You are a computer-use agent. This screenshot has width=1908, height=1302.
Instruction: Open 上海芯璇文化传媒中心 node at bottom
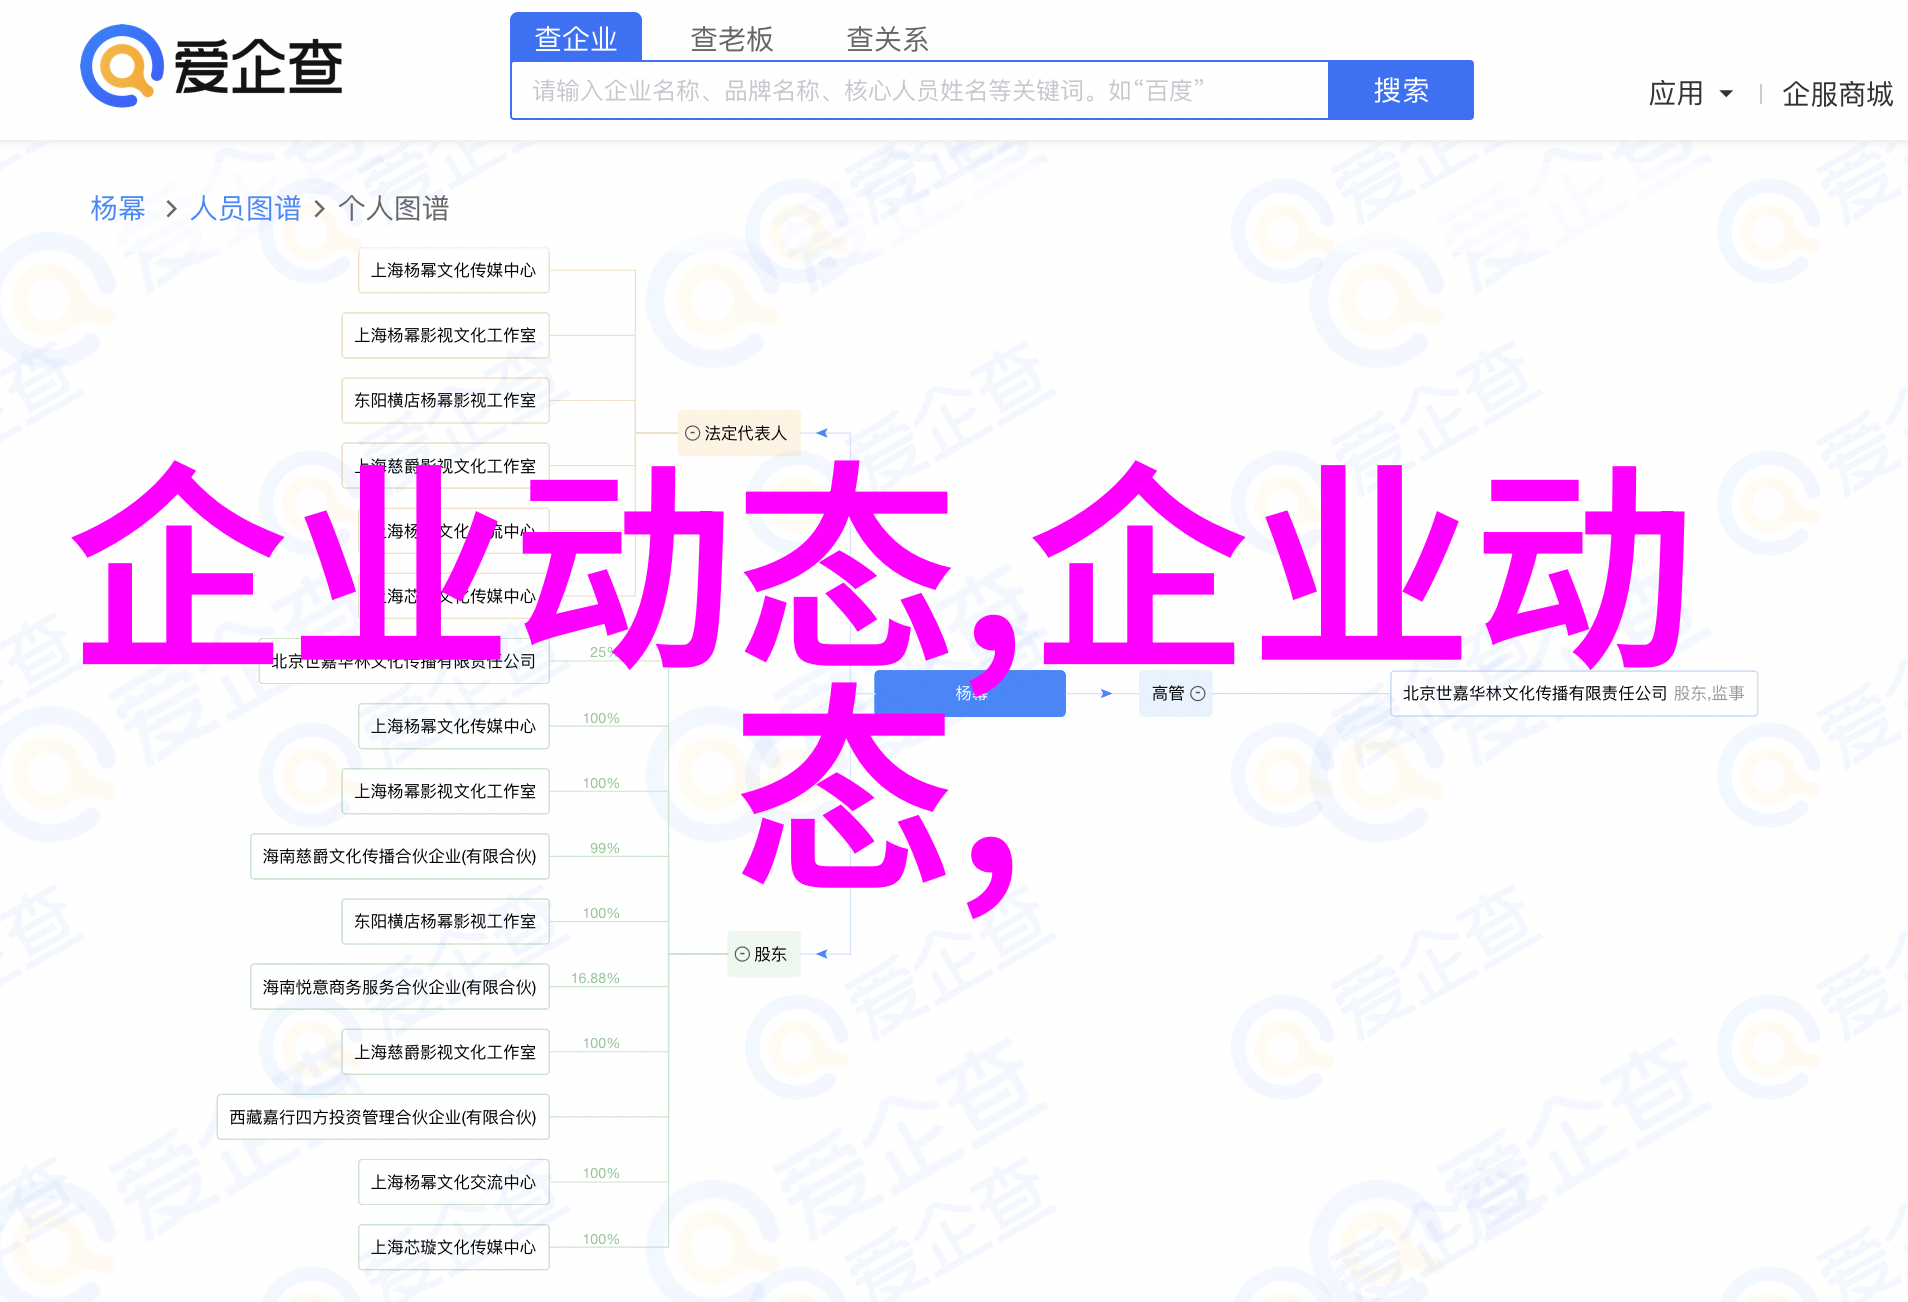454,1247
